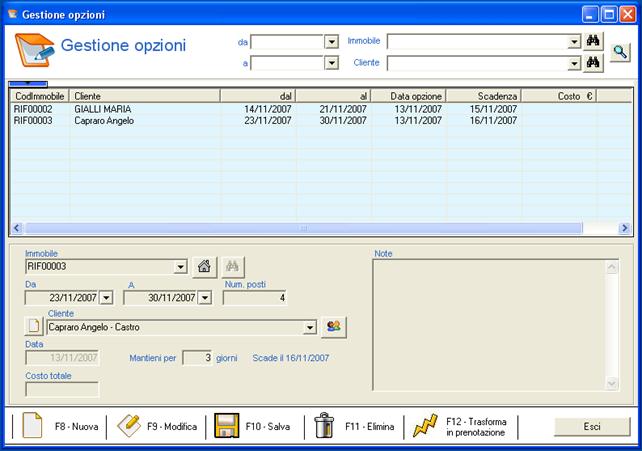The image size is (642, 451).
Task: Create new option with F8 - Nuova
Action: pyautogui.click(x=60, y=426)
